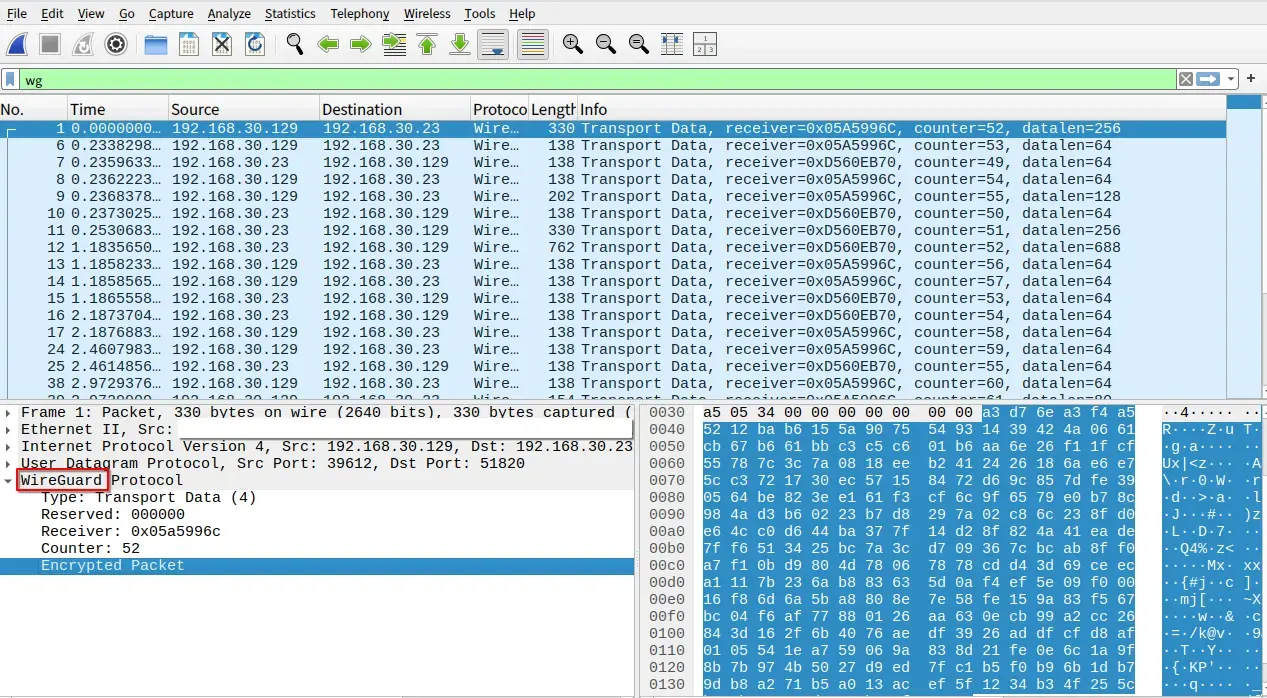This screenshot has height=698, width=1267.
Task: Select the Type: Transport Data (4) field
Action: click(x=317, y=497)
